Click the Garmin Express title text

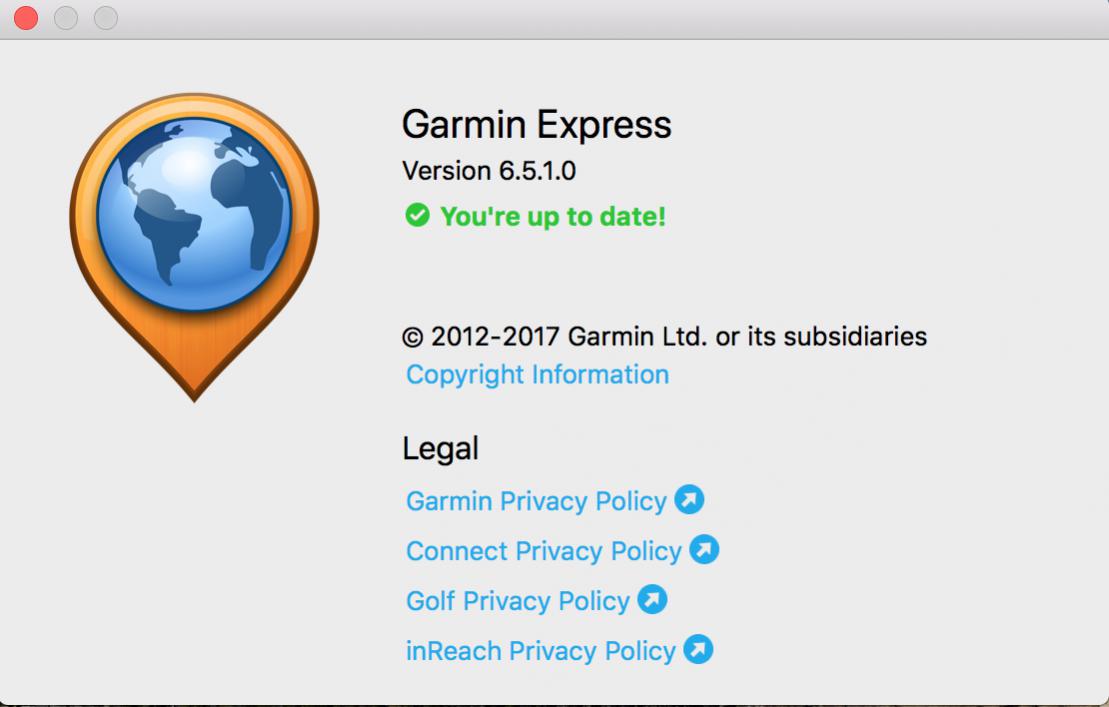pos(537,124)
